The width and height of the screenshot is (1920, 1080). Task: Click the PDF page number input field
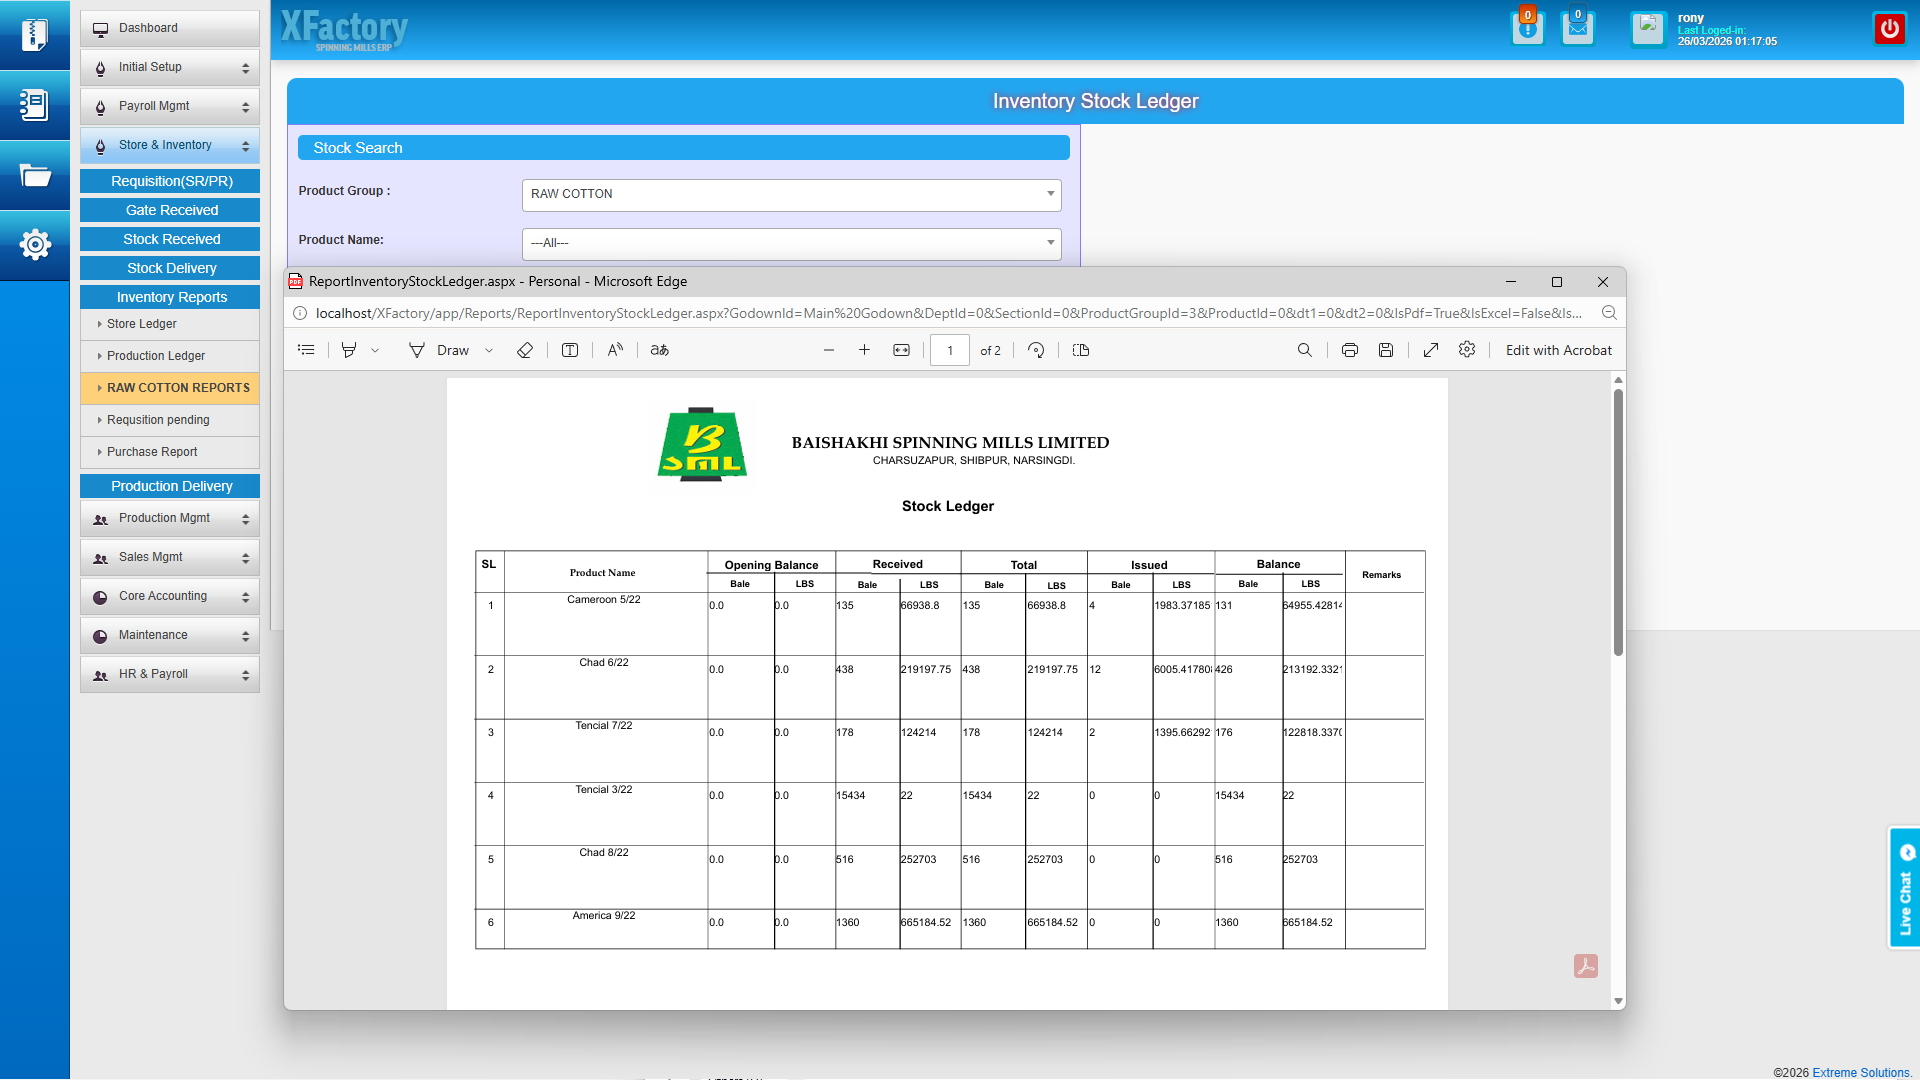click(949, 350)
